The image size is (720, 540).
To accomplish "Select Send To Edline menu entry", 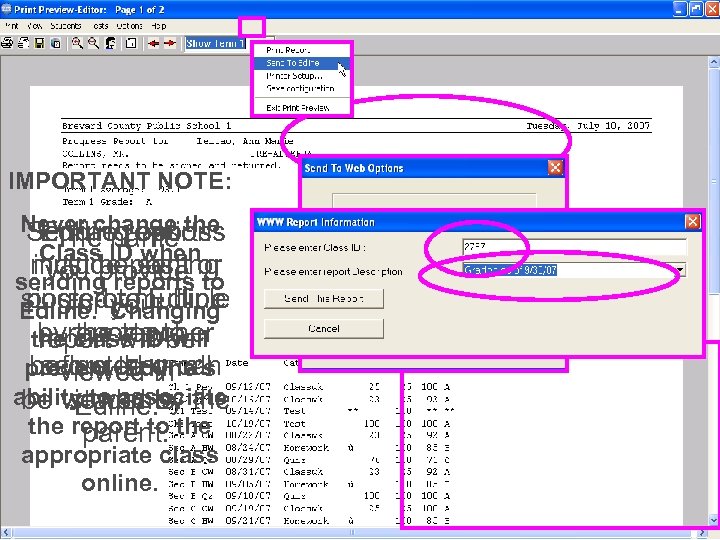I will [x=302, y=63].
